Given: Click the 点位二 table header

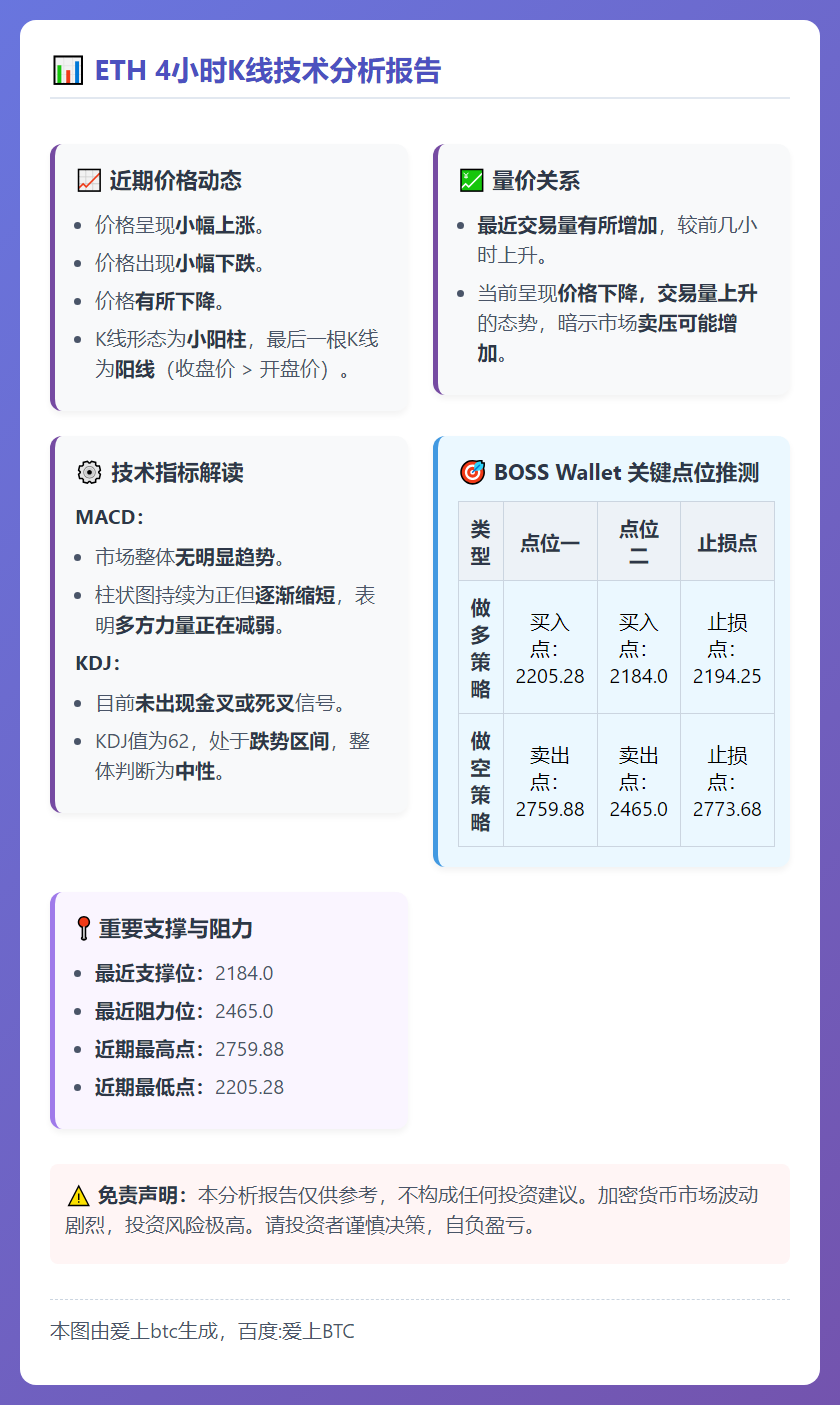Looking at the screenshot, I should [639, 542].
